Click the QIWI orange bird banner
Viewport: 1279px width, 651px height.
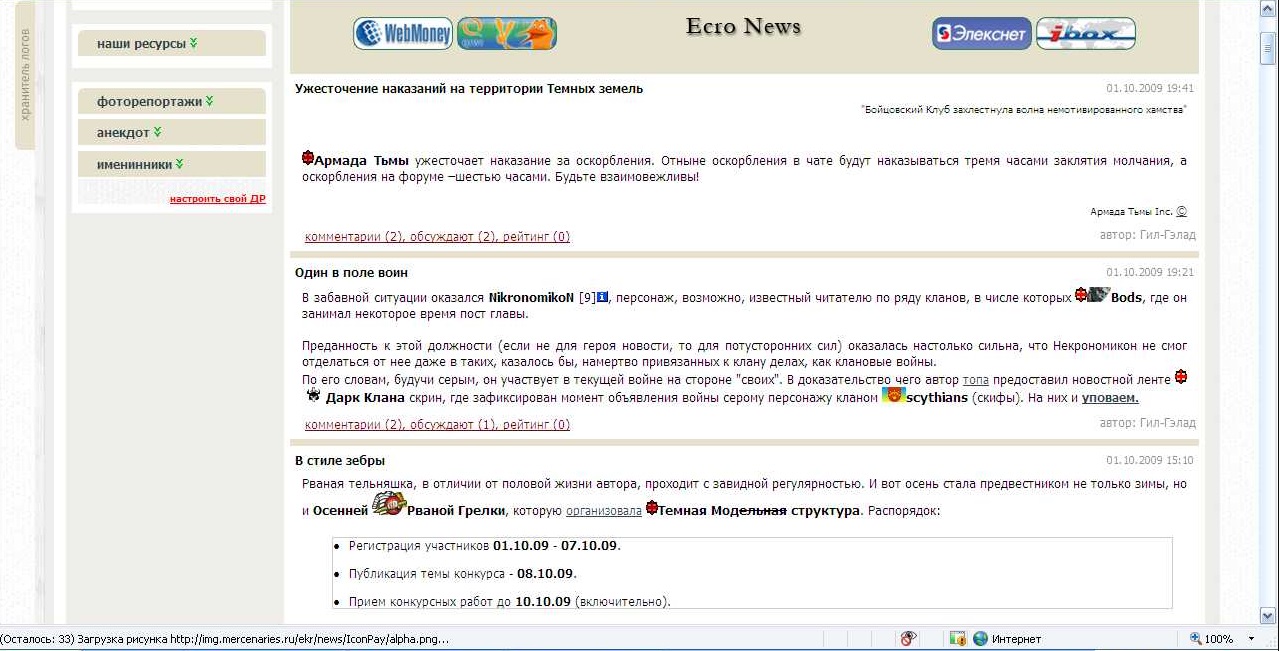coord(507,33)
